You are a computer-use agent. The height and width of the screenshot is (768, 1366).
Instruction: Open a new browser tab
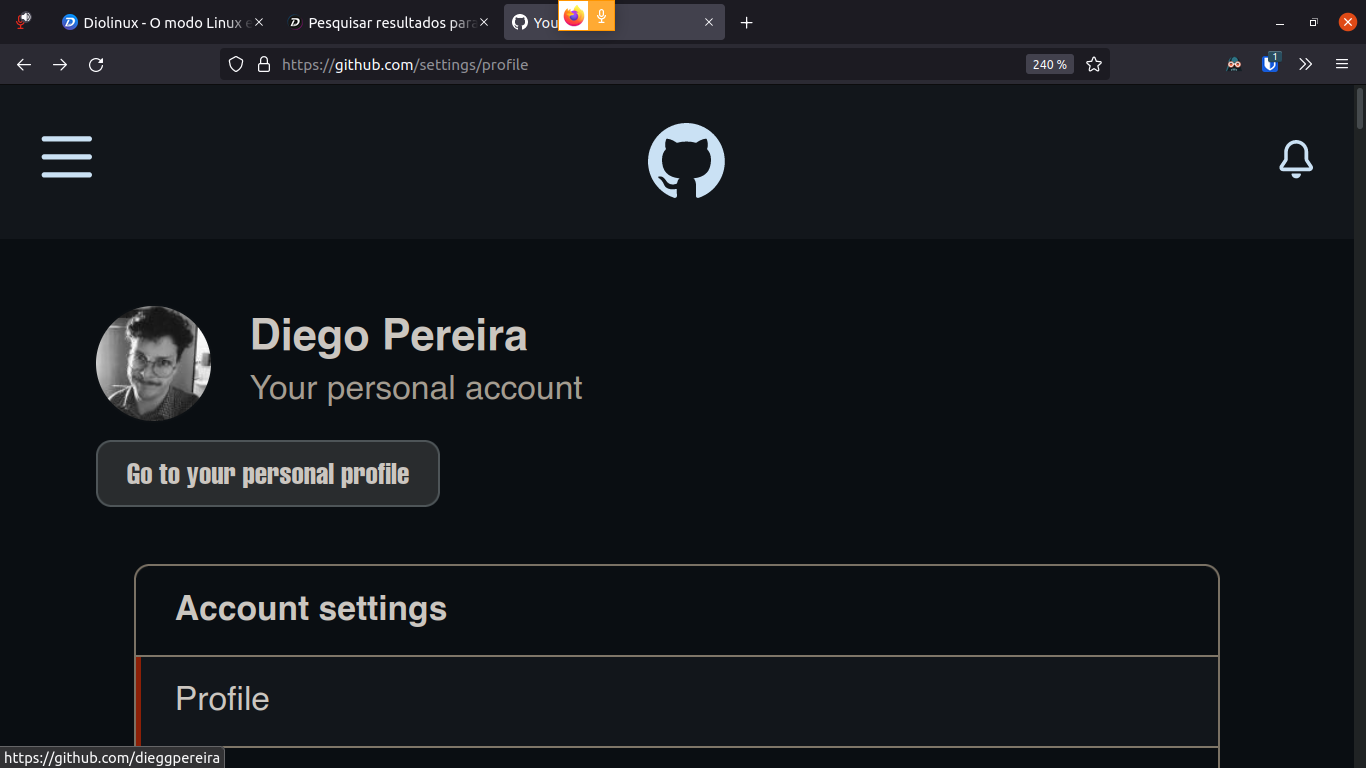click(x=746, y=22)
